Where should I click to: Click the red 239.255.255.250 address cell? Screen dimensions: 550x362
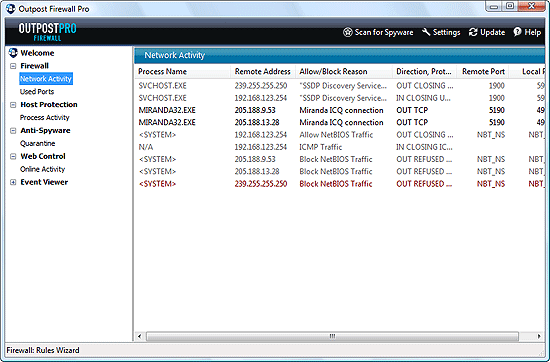coord(261,184)
